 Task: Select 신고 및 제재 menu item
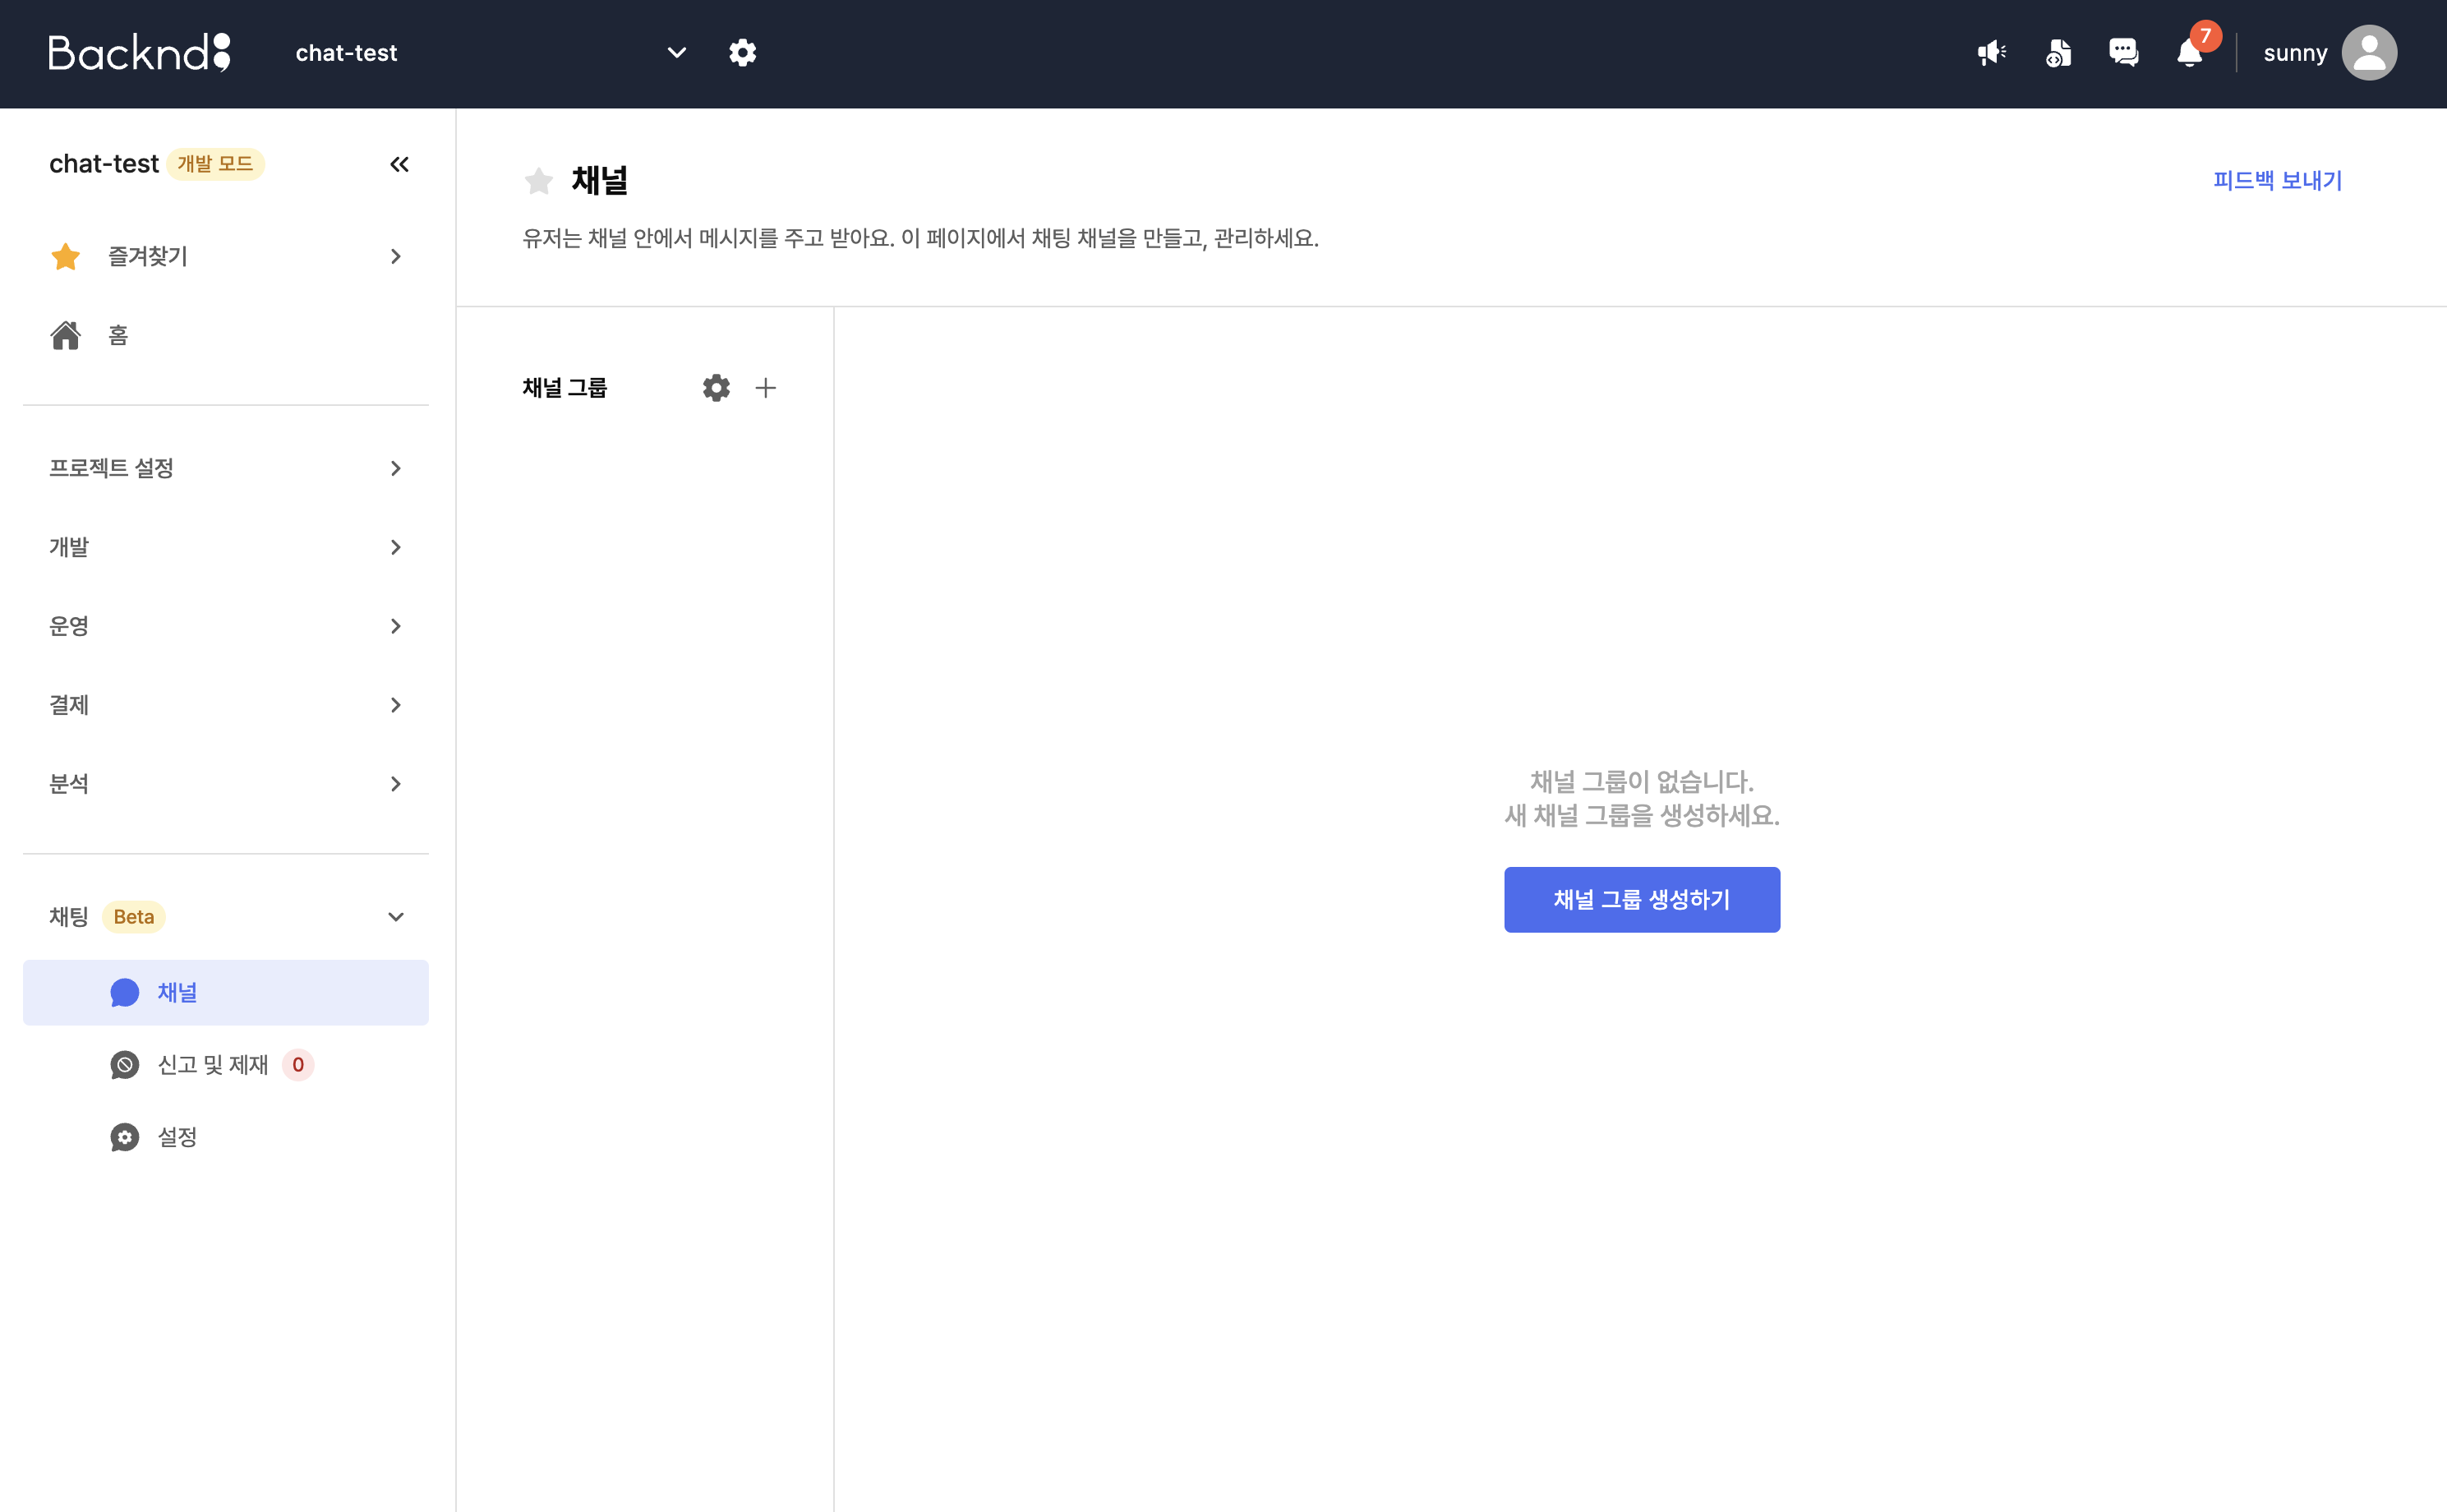[x=213, y=1065]
